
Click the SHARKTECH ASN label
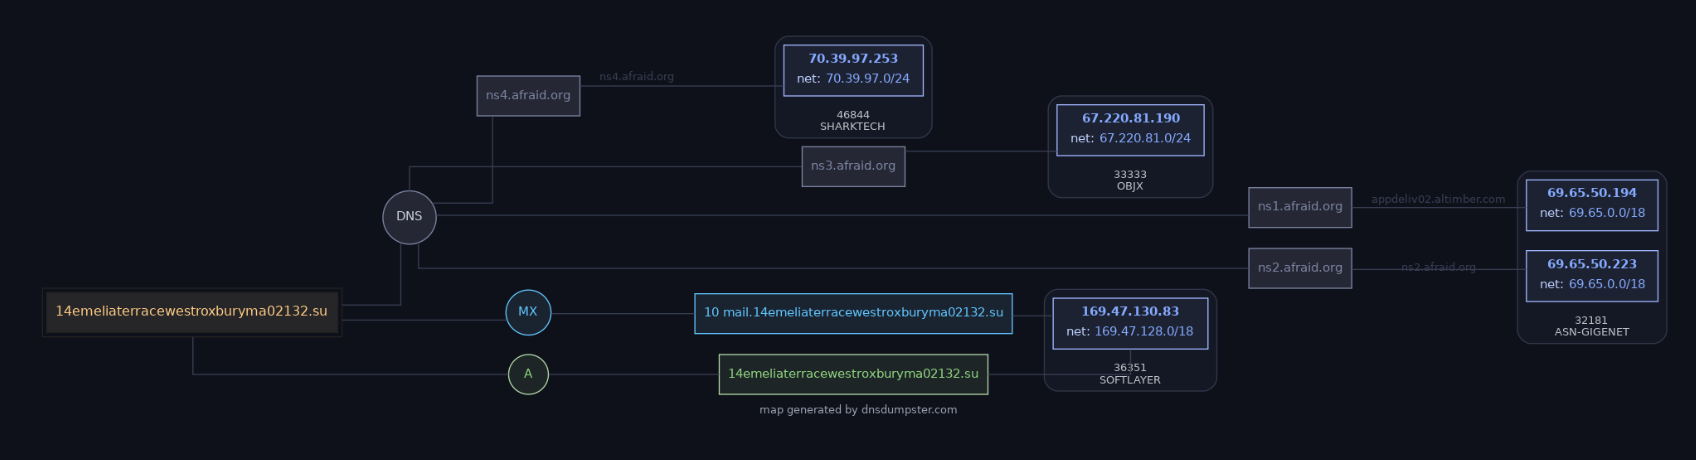(853, 127)
